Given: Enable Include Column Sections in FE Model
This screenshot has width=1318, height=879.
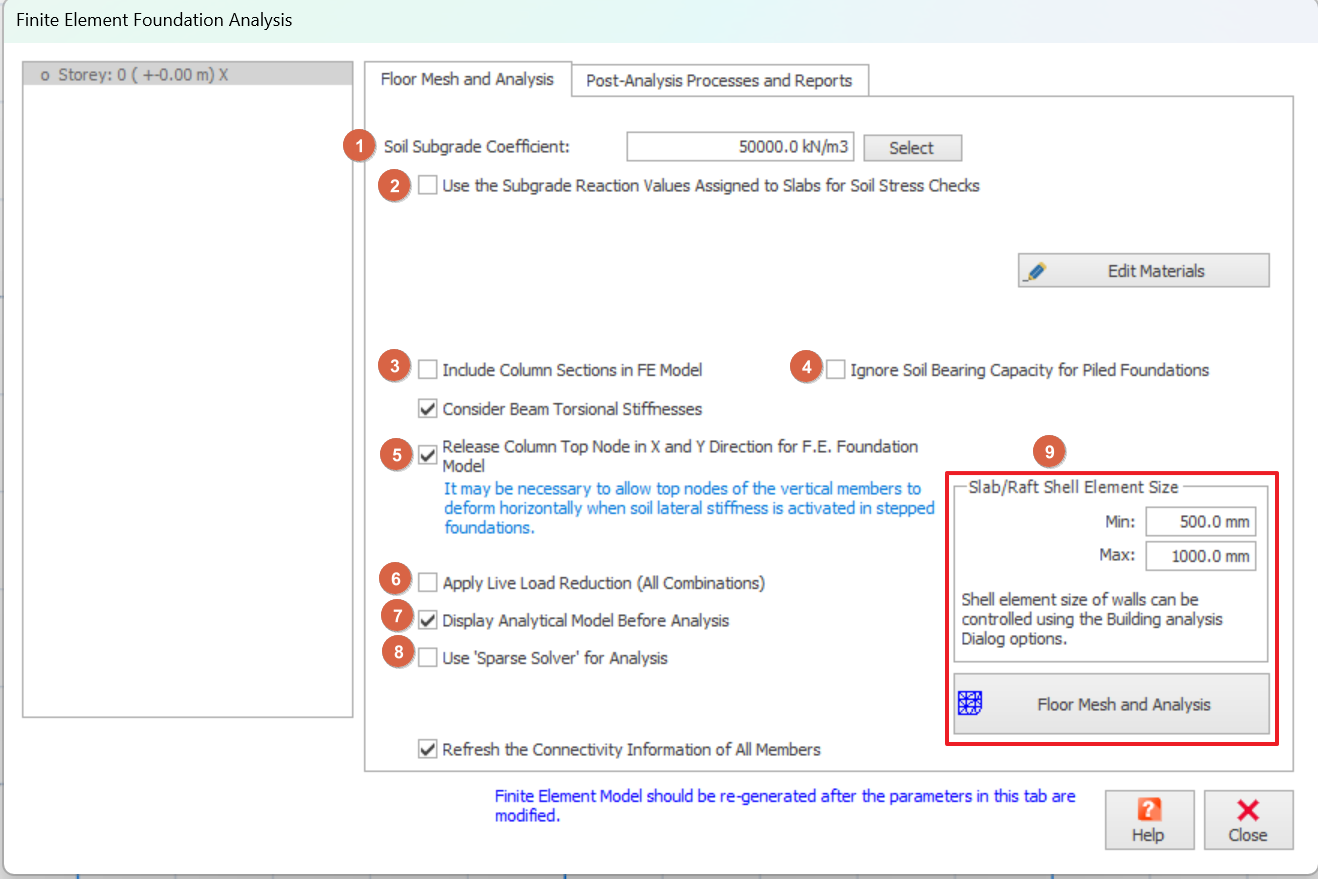Looking at the screenshot, I should pyautogui.click(x=428, y=370).
